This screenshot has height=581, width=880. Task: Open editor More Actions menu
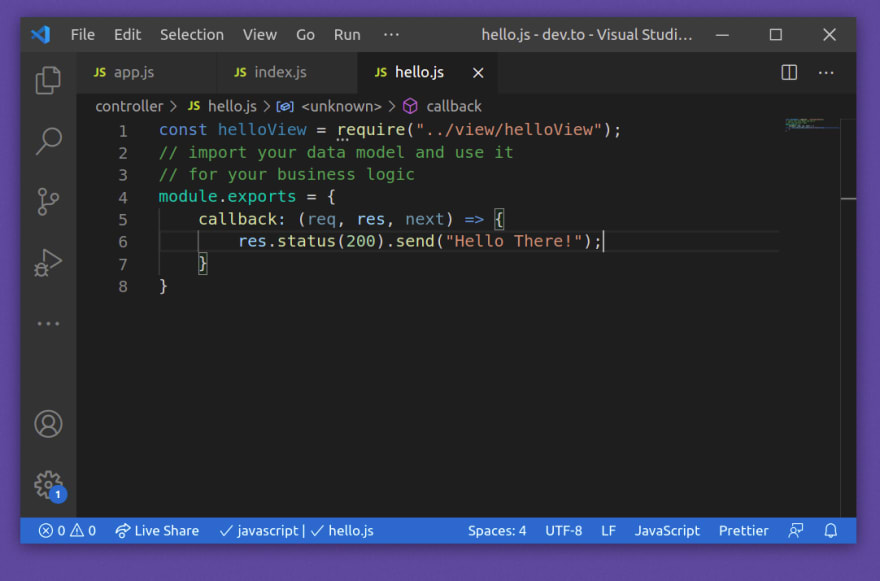(826, 73)
